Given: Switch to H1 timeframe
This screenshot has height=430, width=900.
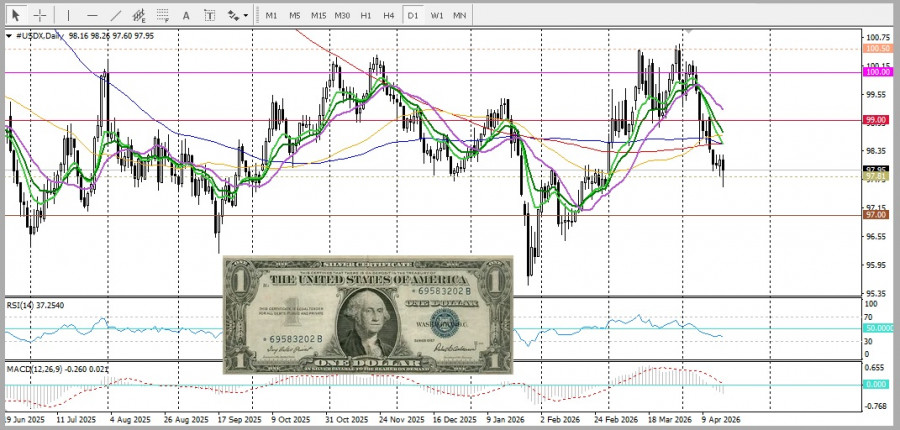Looking at the screenshot, I should tap(366, 16).
